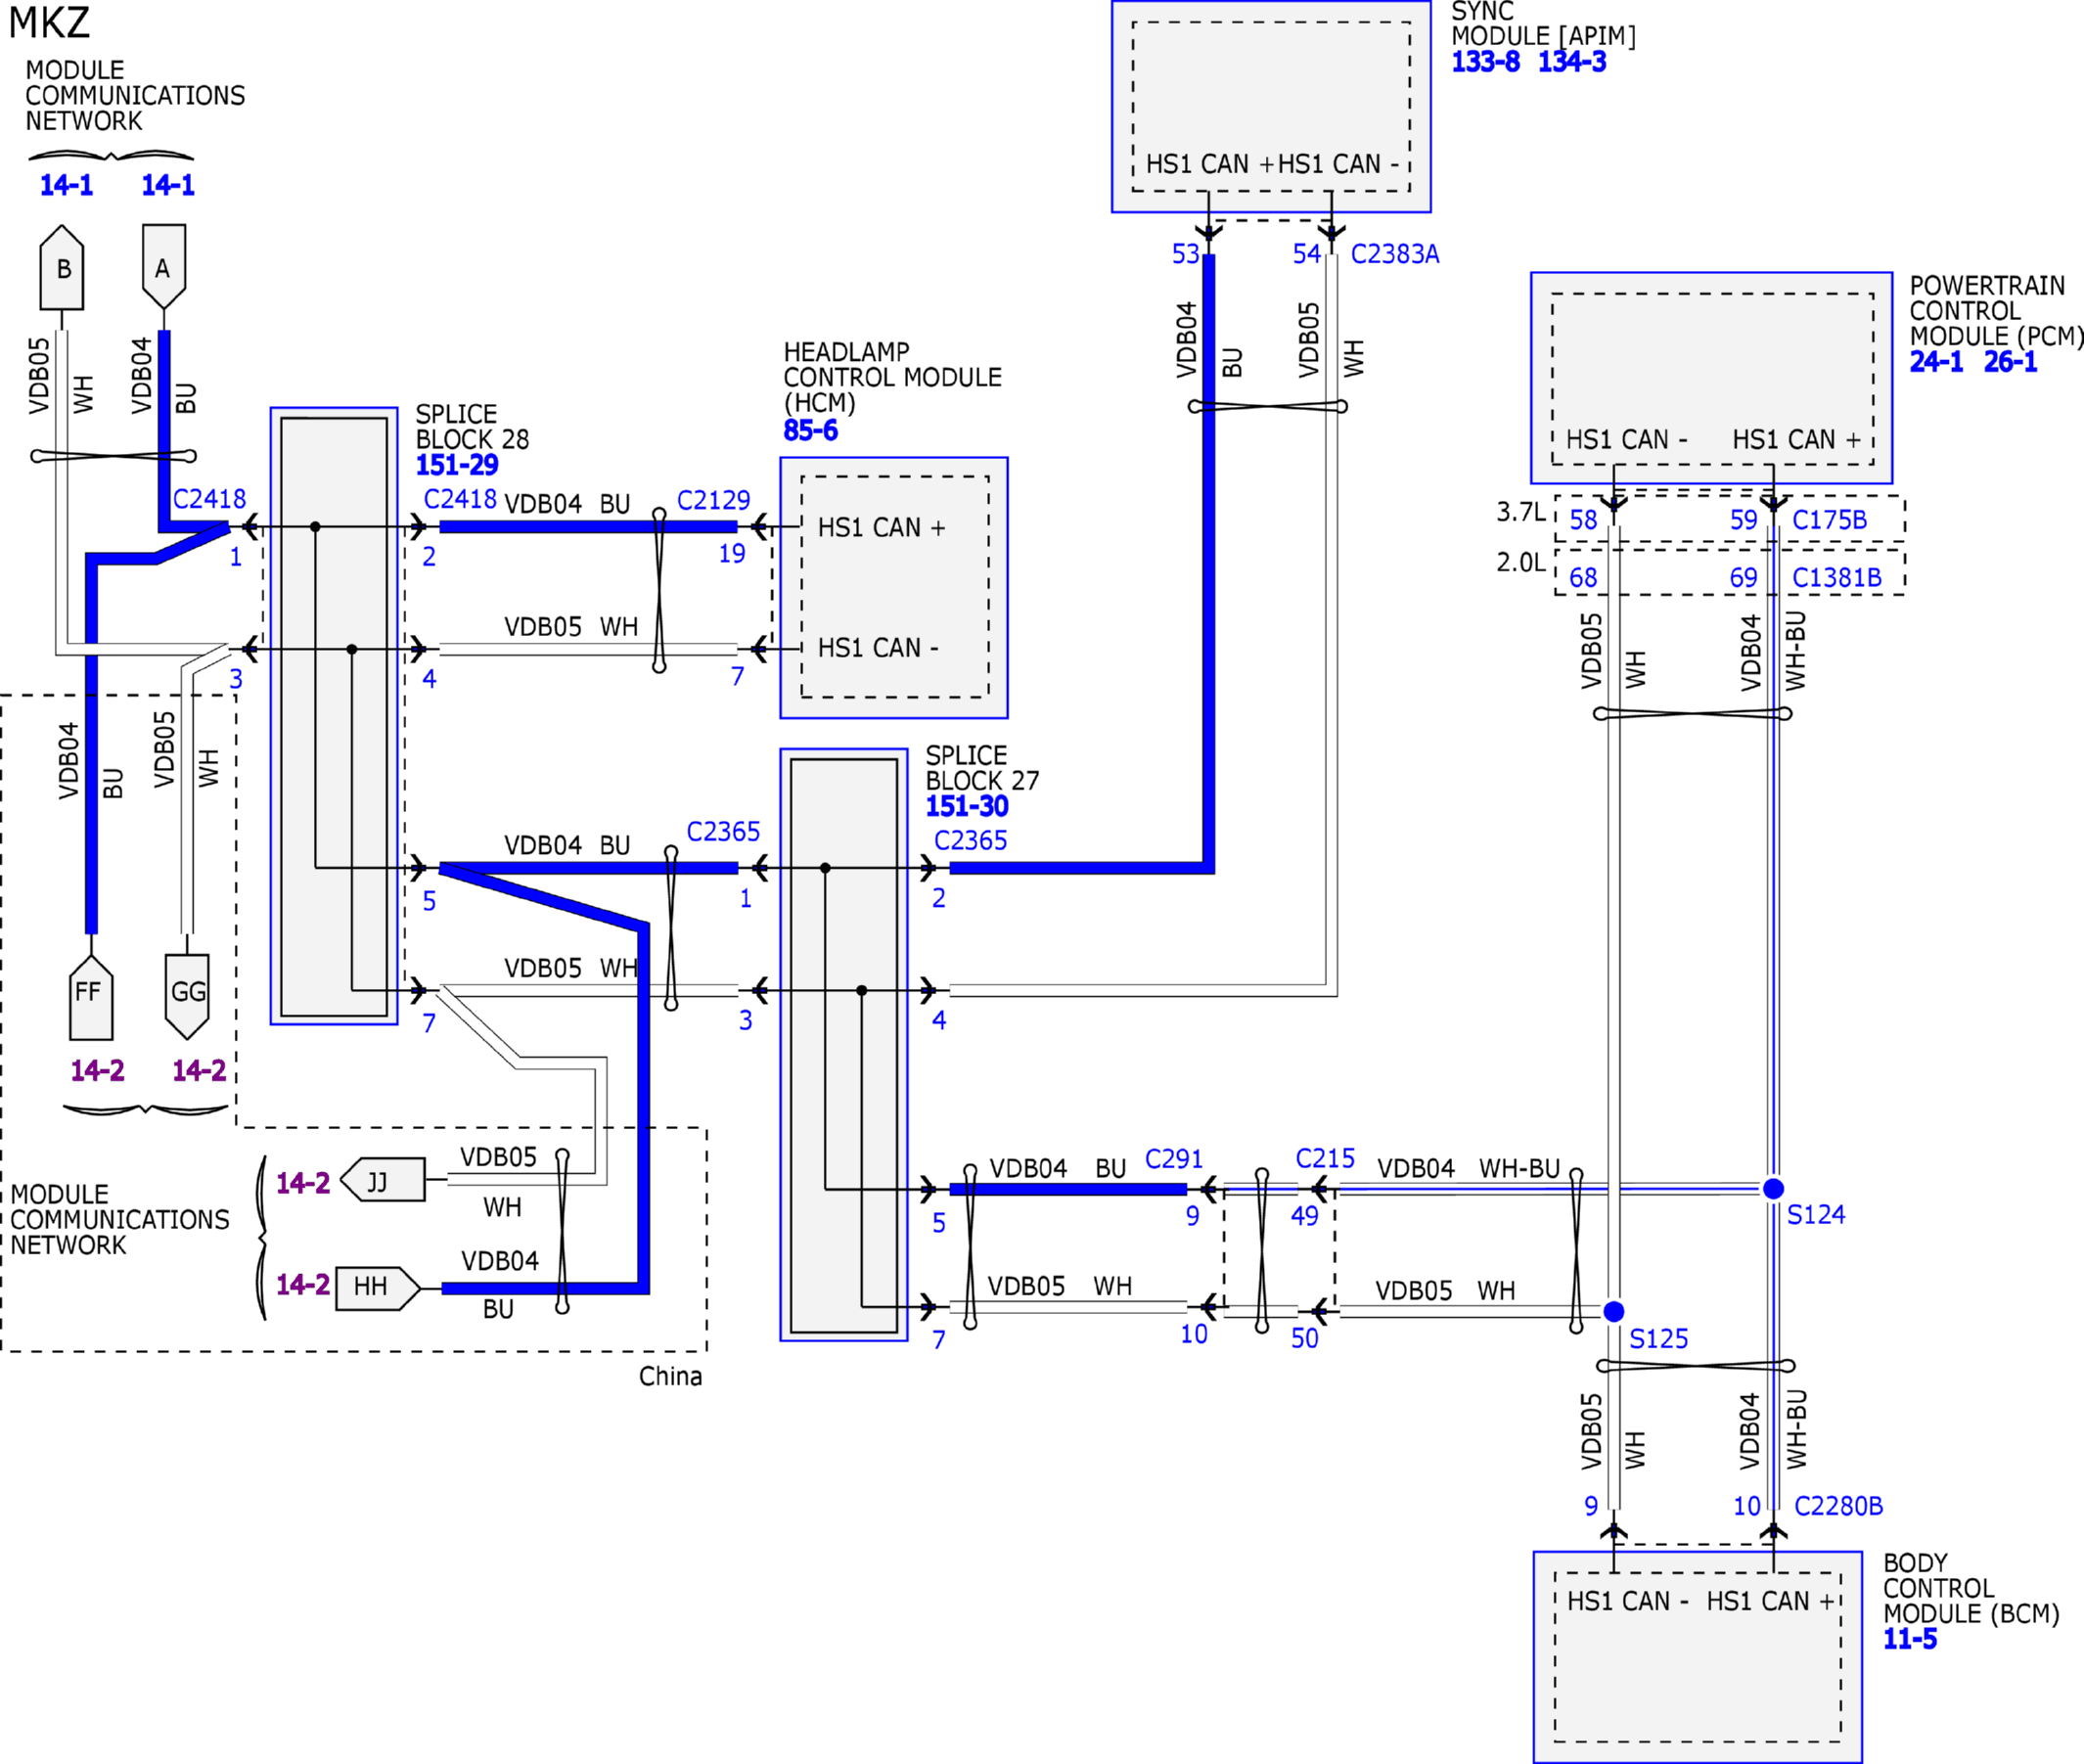Click the SYNC MODULE [APIM] title
Viewport: 2084px width, 1764px height.
(x=1543, y=24)
